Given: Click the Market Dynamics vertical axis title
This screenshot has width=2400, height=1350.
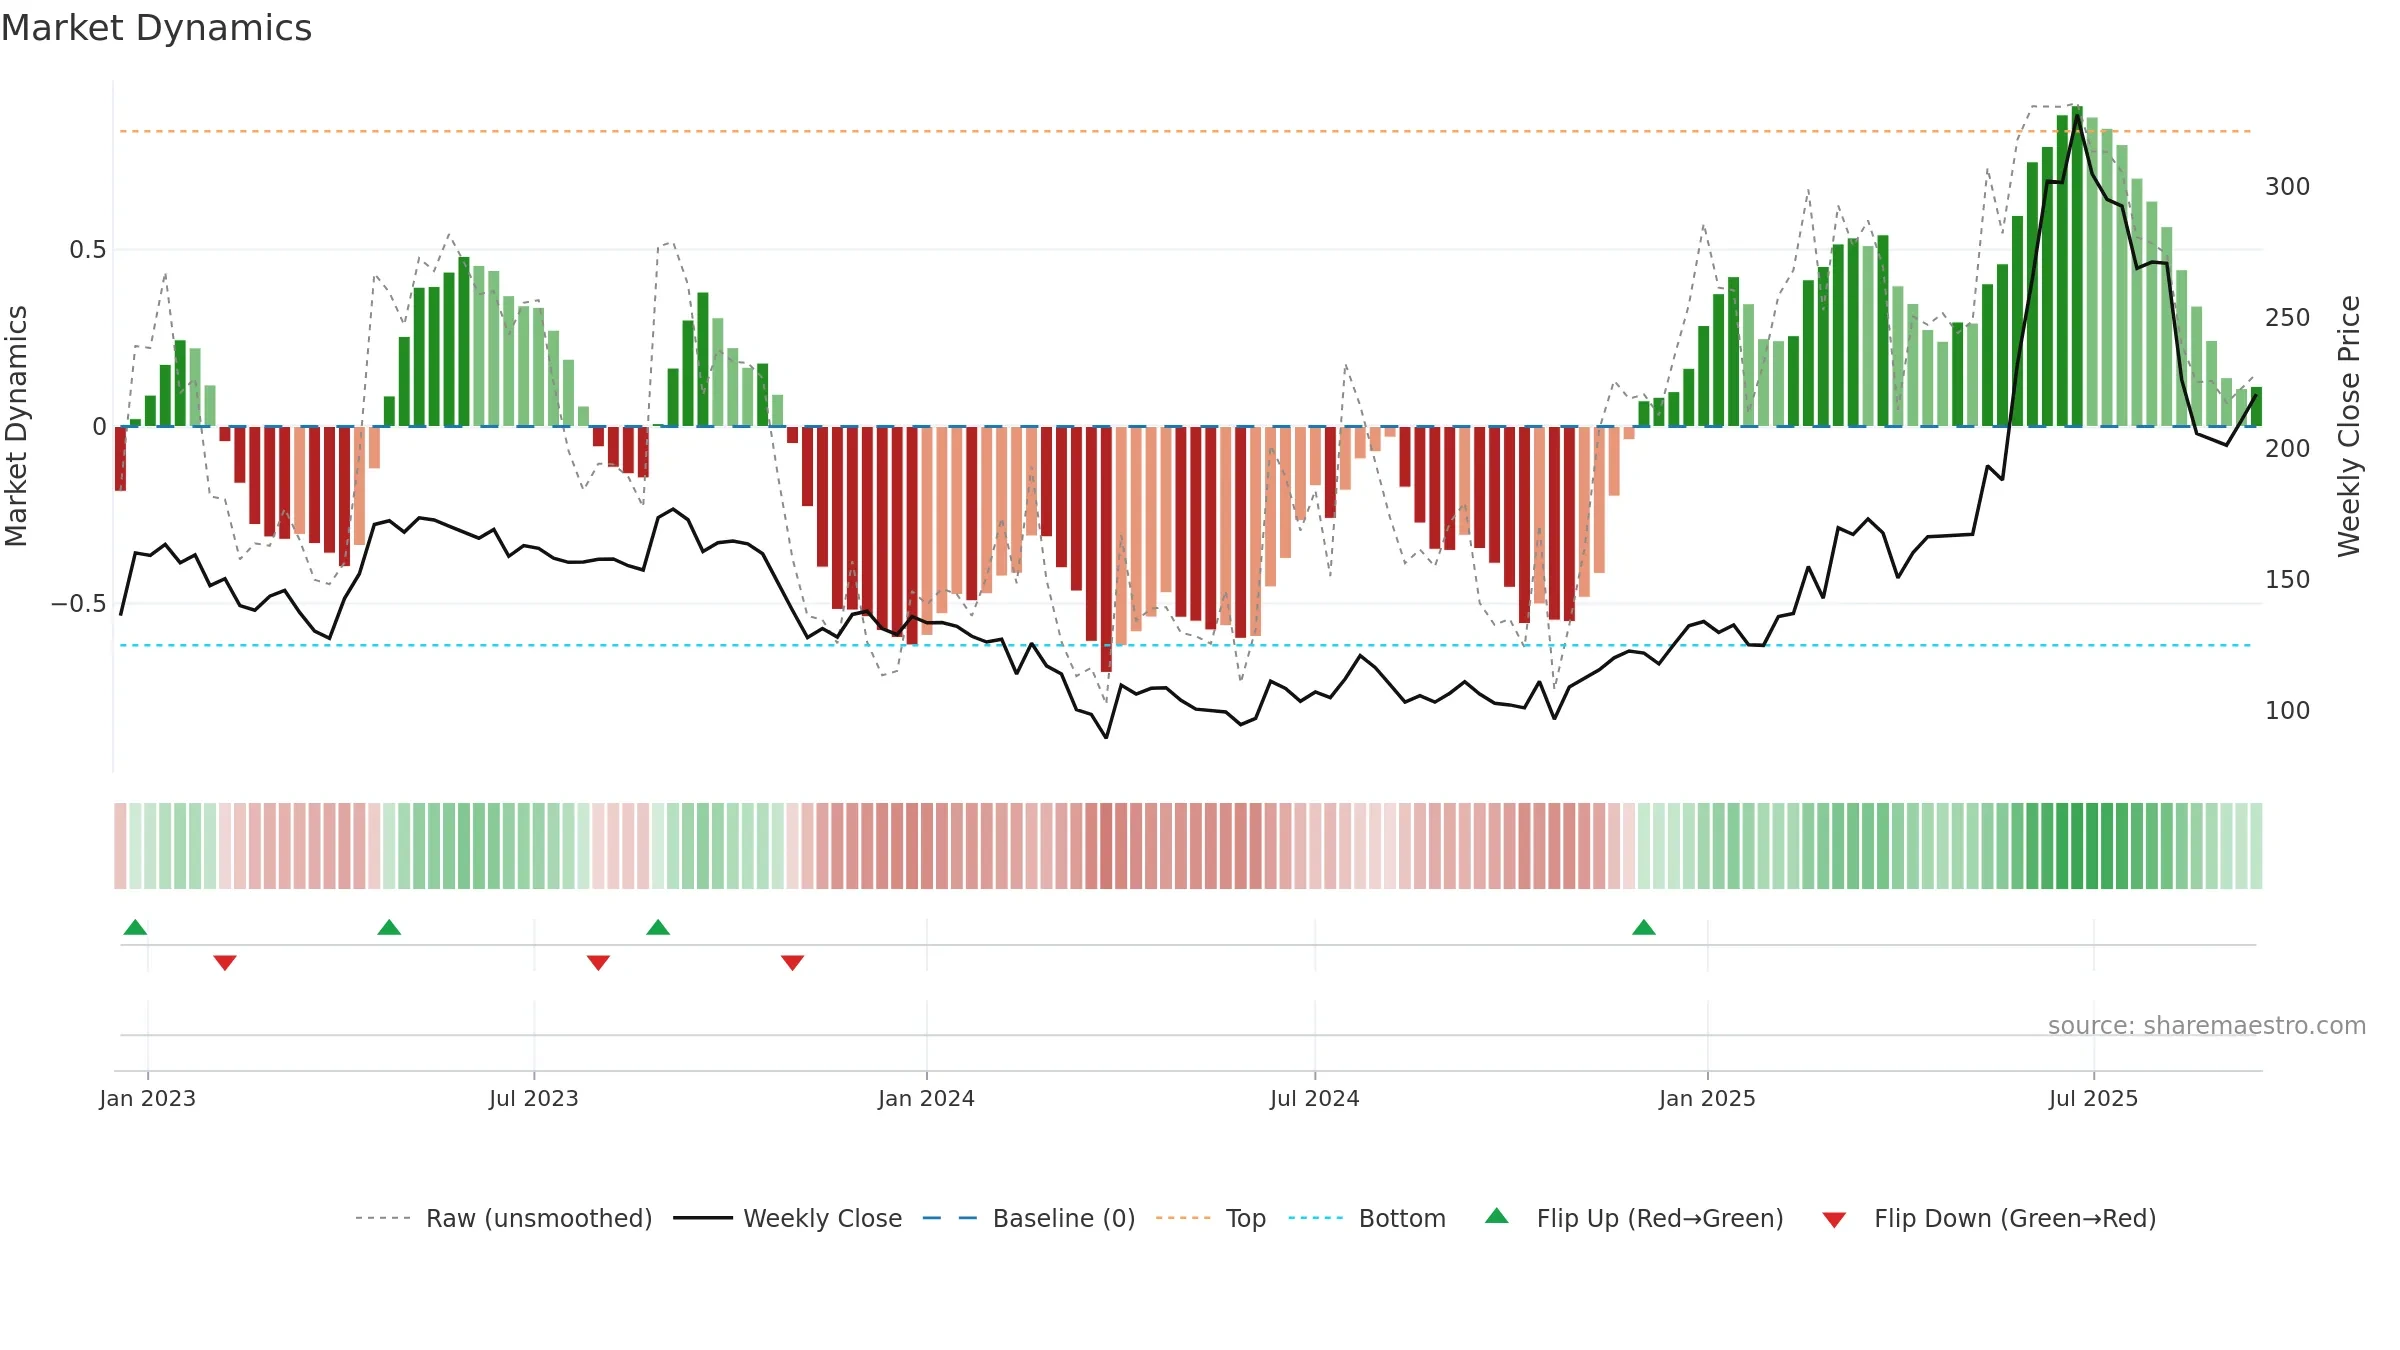Looking at the screenshot, I should [x=16, y=426].
